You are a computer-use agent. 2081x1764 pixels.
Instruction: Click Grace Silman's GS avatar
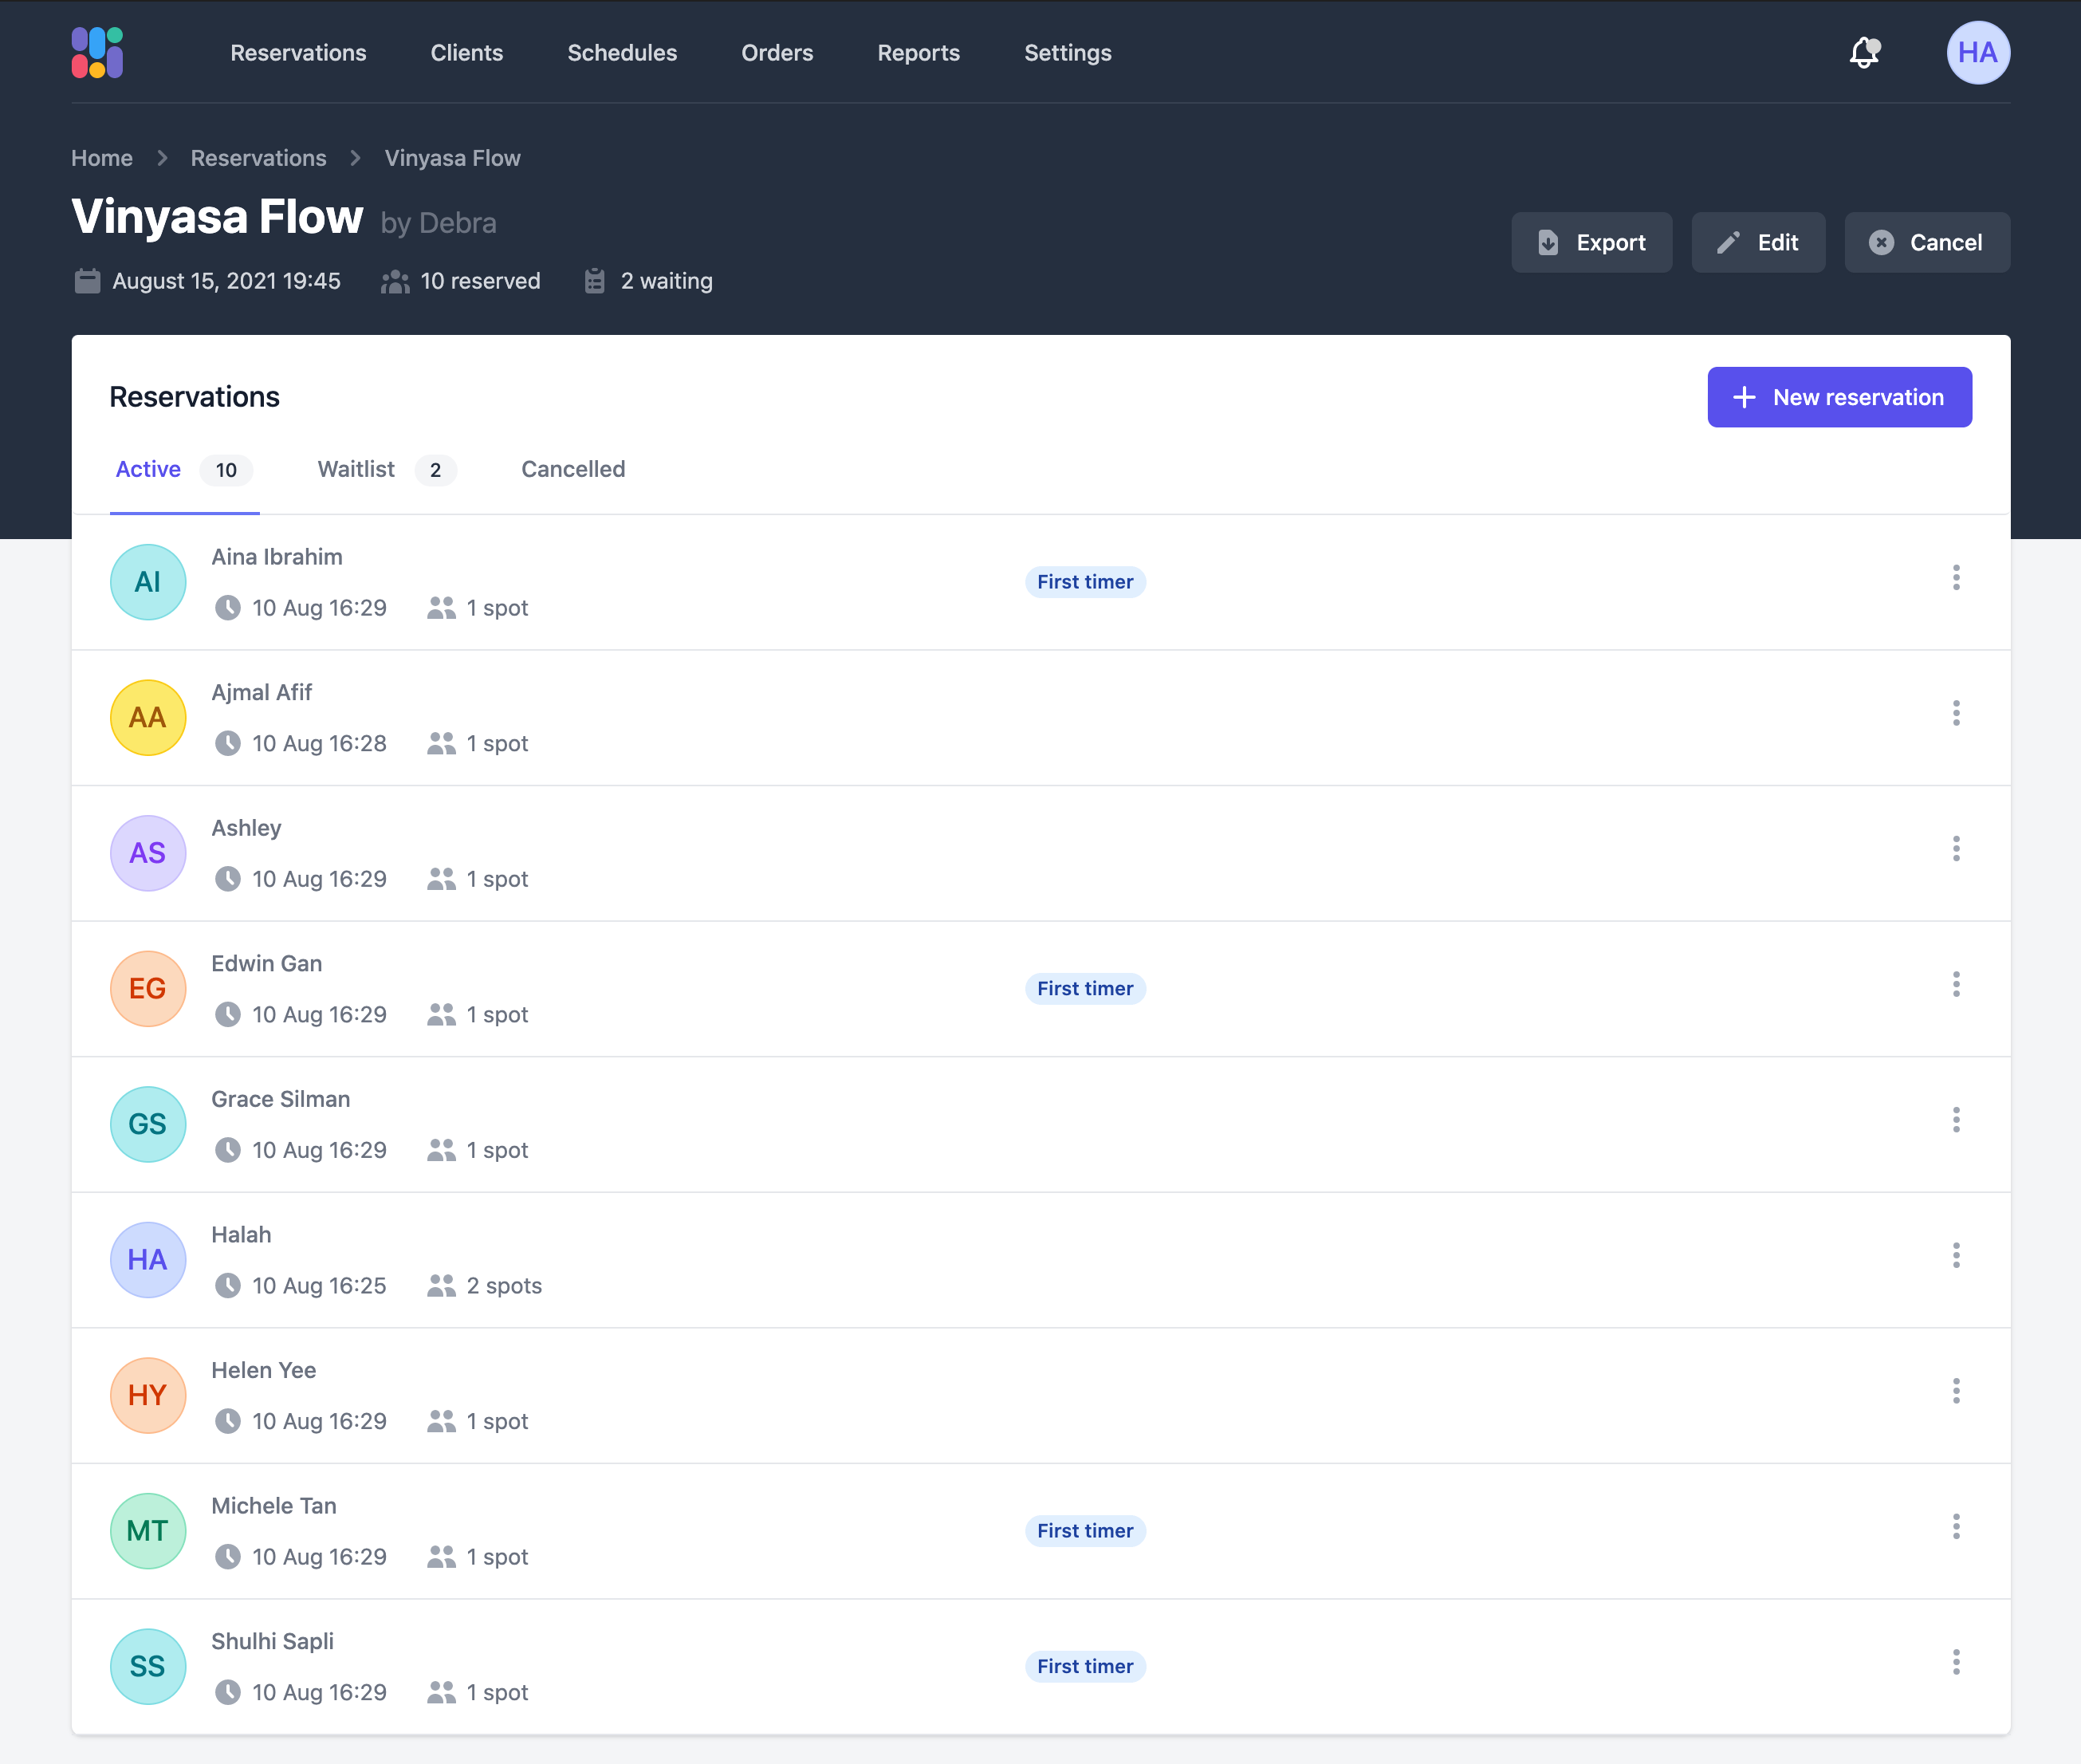(x=148, y=1124)
